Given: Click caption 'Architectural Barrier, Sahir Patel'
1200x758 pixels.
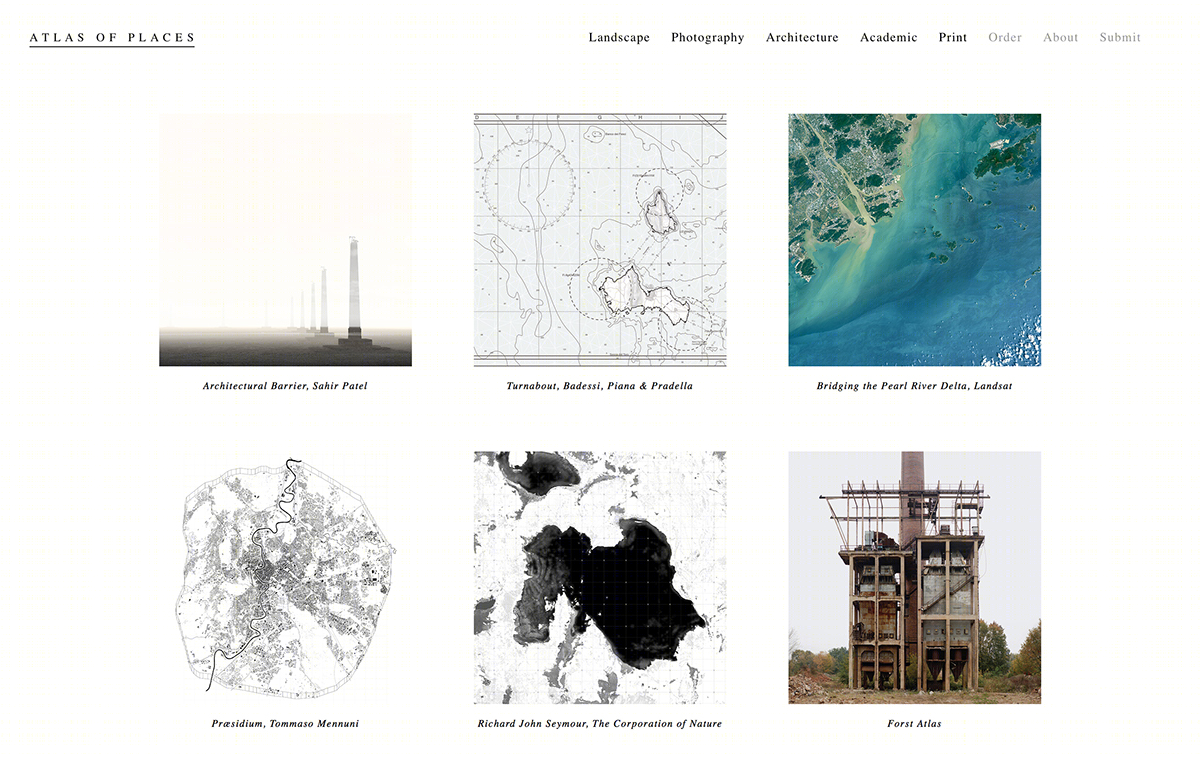Looking at the screenshot, I should 285,386.
